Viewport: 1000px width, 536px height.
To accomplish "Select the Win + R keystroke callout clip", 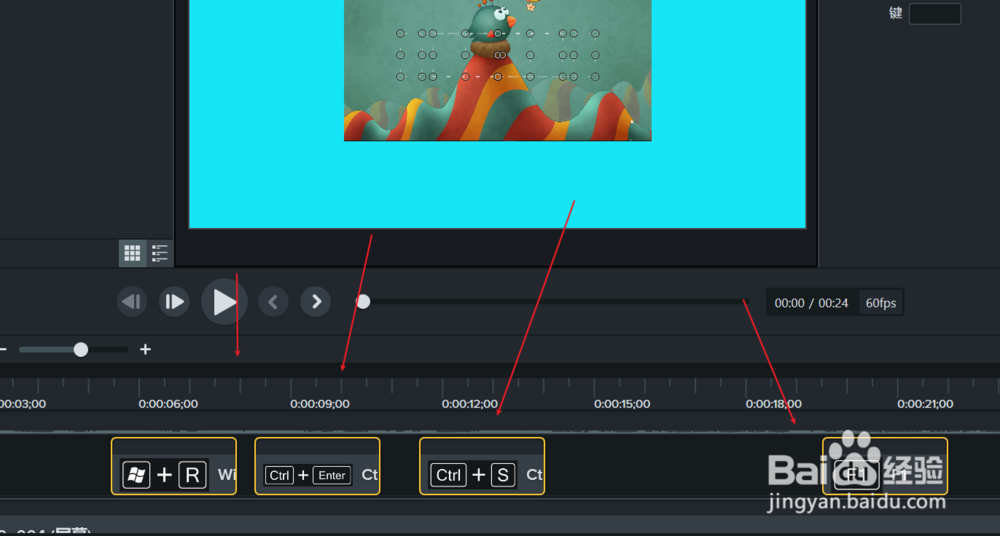I will click(x=173, y=466).
